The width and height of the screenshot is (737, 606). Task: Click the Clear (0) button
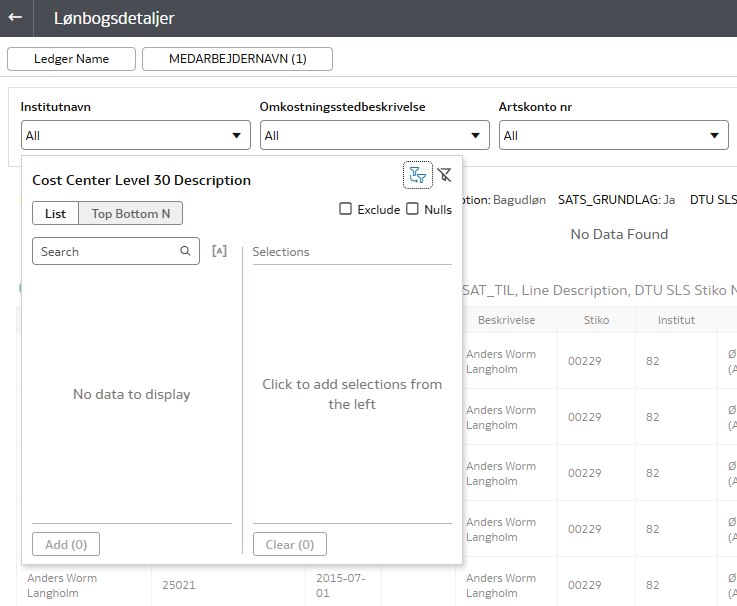290,544
